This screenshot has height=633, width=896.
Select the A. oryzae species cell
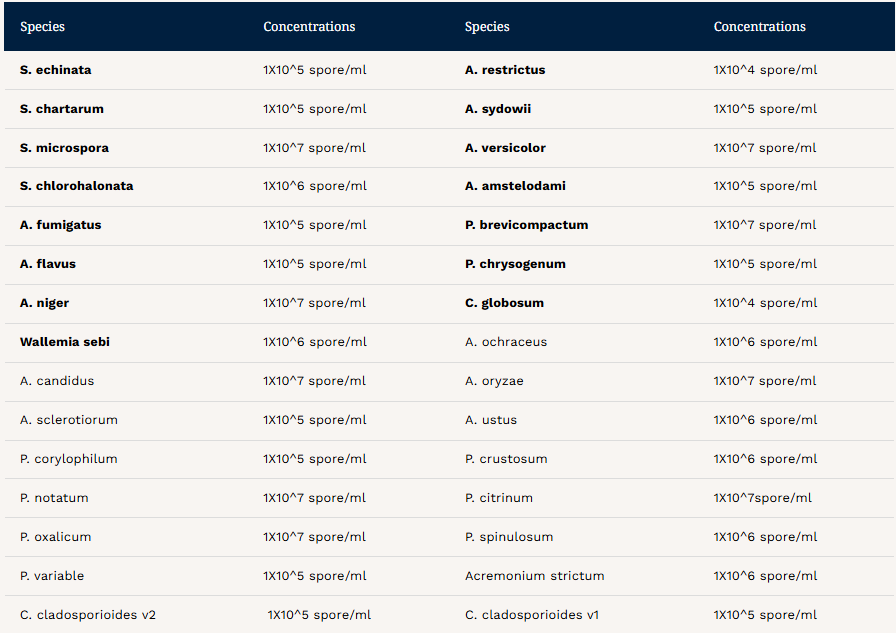pos(494,381)
